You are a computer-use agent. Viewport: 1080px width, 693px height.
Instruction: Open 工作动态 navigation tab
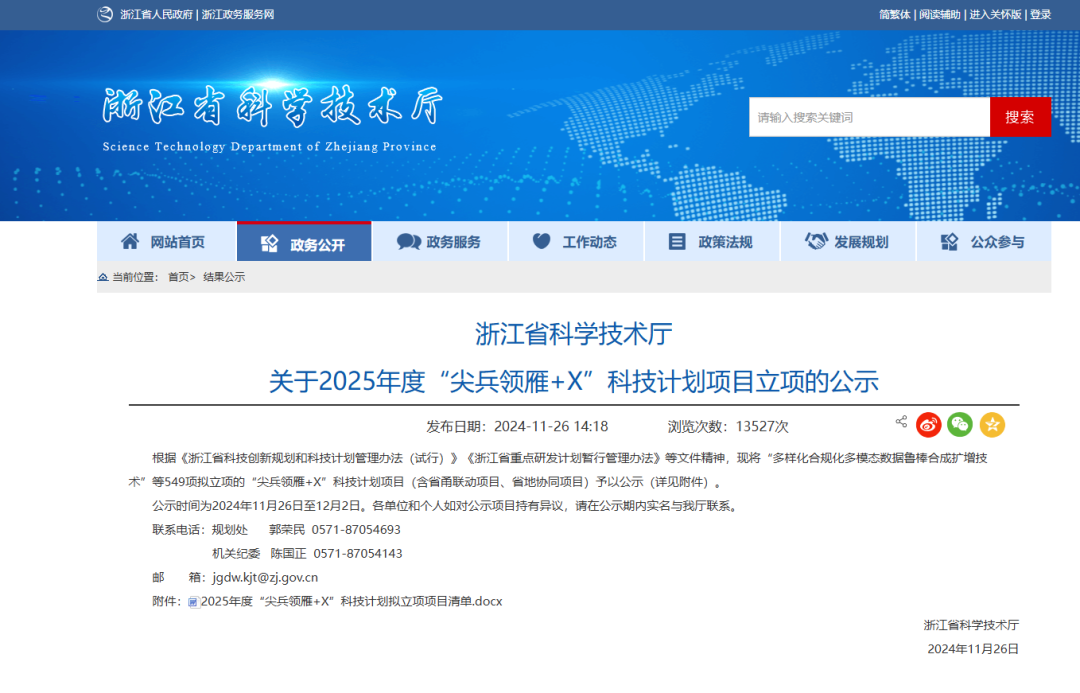(x=576, y=241)
